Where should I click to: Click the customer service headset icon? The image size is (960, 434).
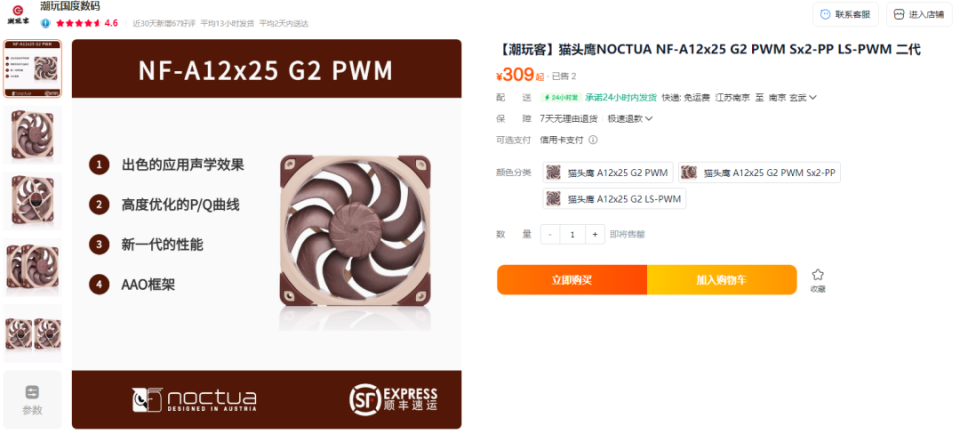click(825, 15)
